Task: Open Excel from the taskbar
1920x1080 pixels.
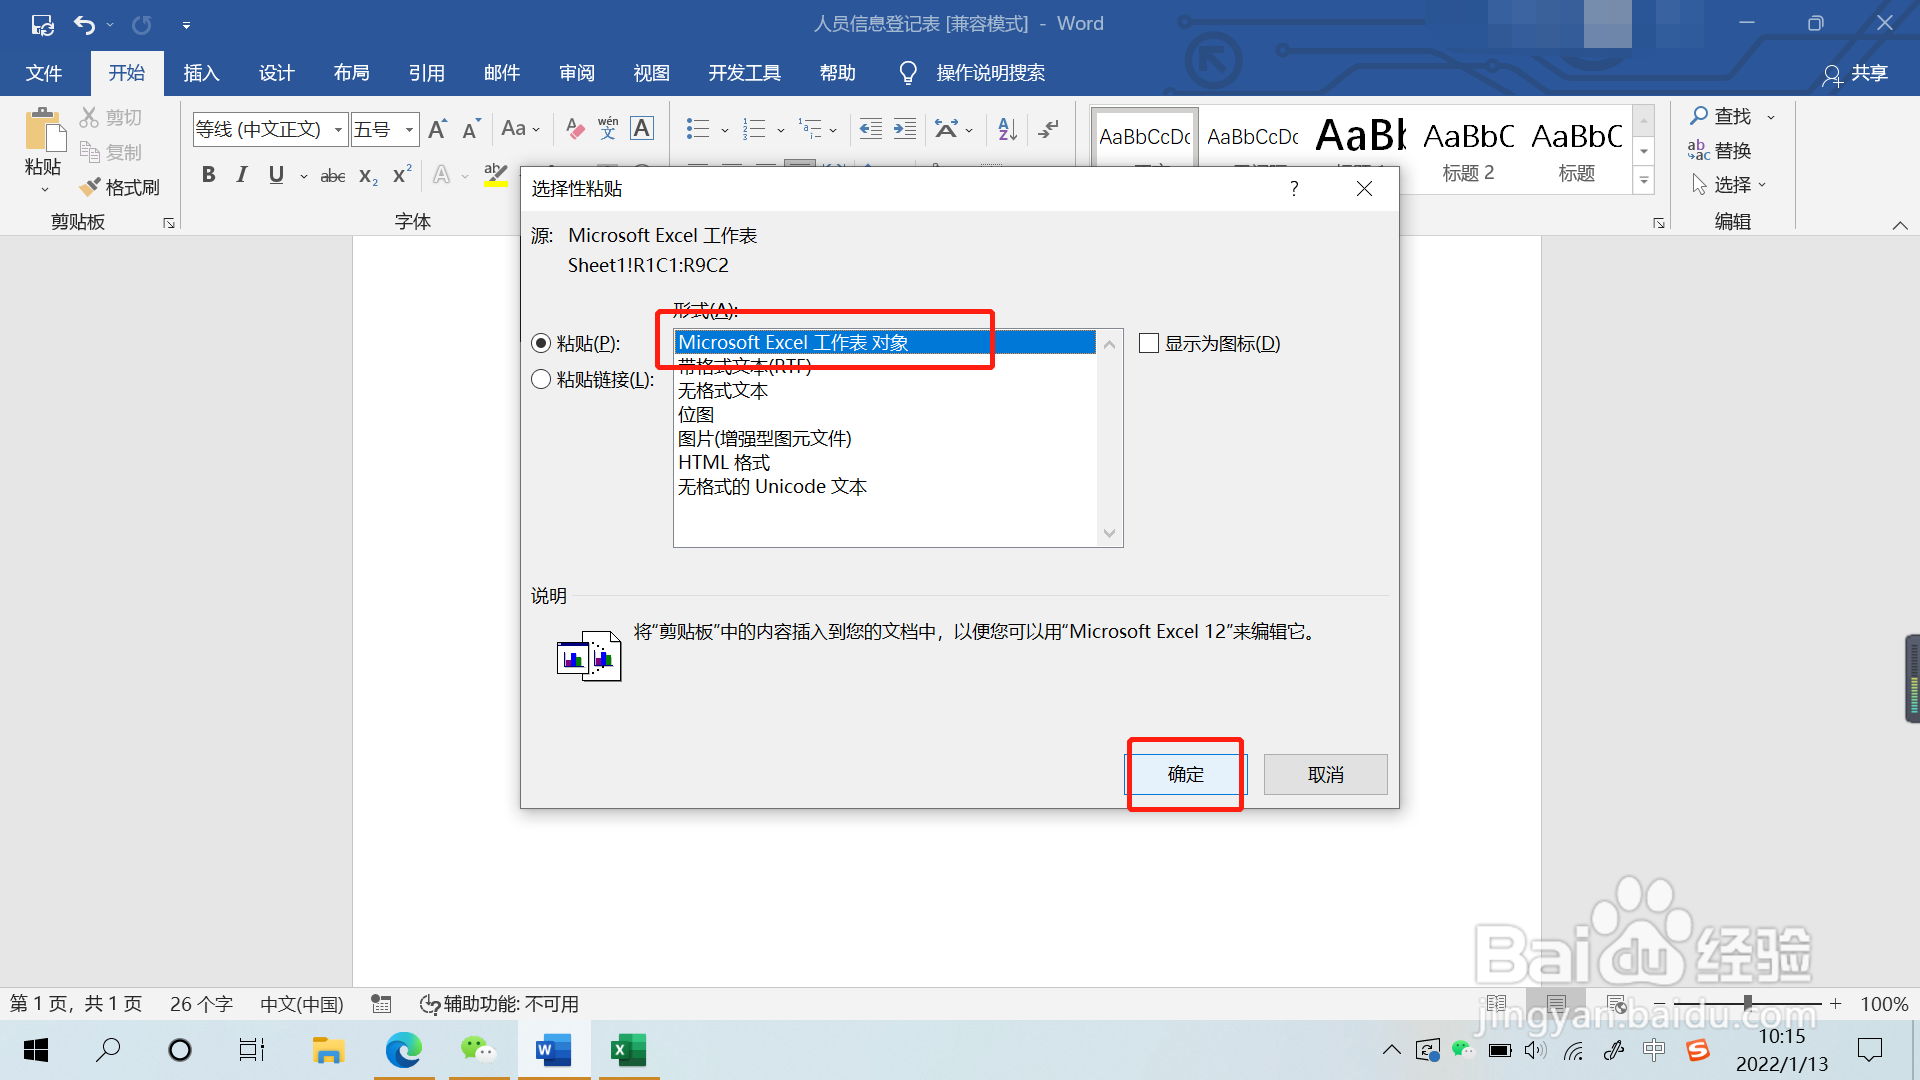Action: click(628, 1050)
